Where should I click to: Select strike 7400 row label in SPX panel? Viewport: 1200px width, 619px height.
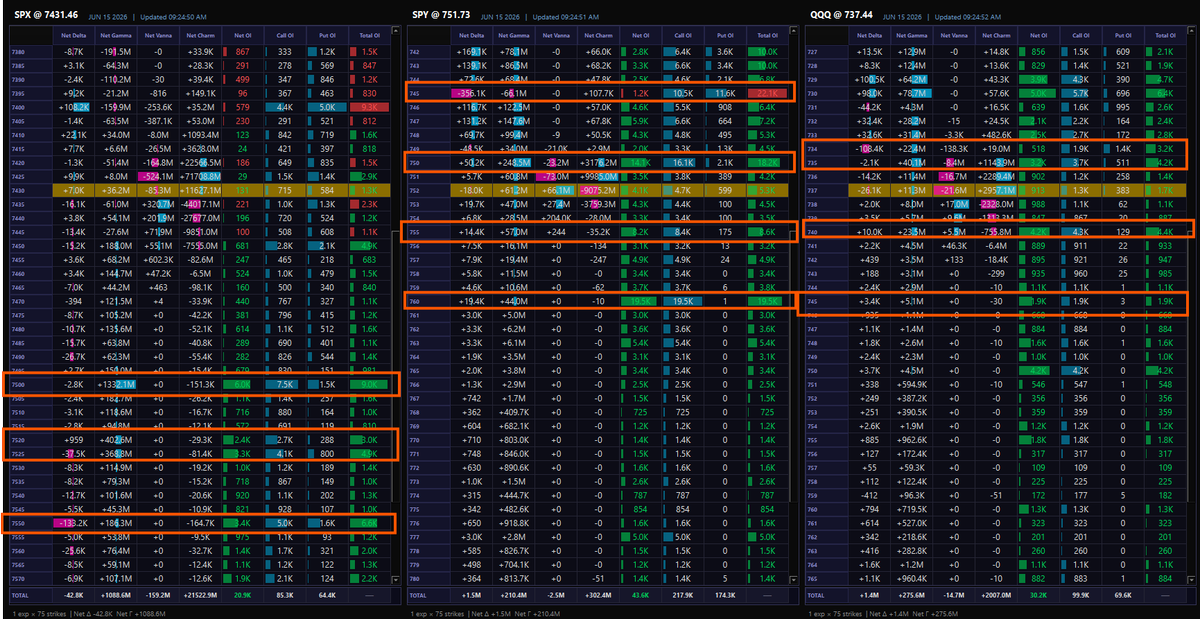click(x=18, y=105)
